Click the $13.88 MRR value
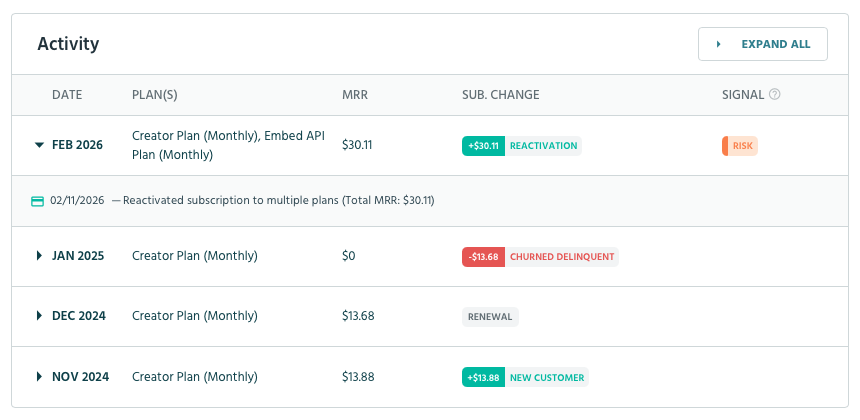Screen dimensions: 860x420 (x=358, y=377)
